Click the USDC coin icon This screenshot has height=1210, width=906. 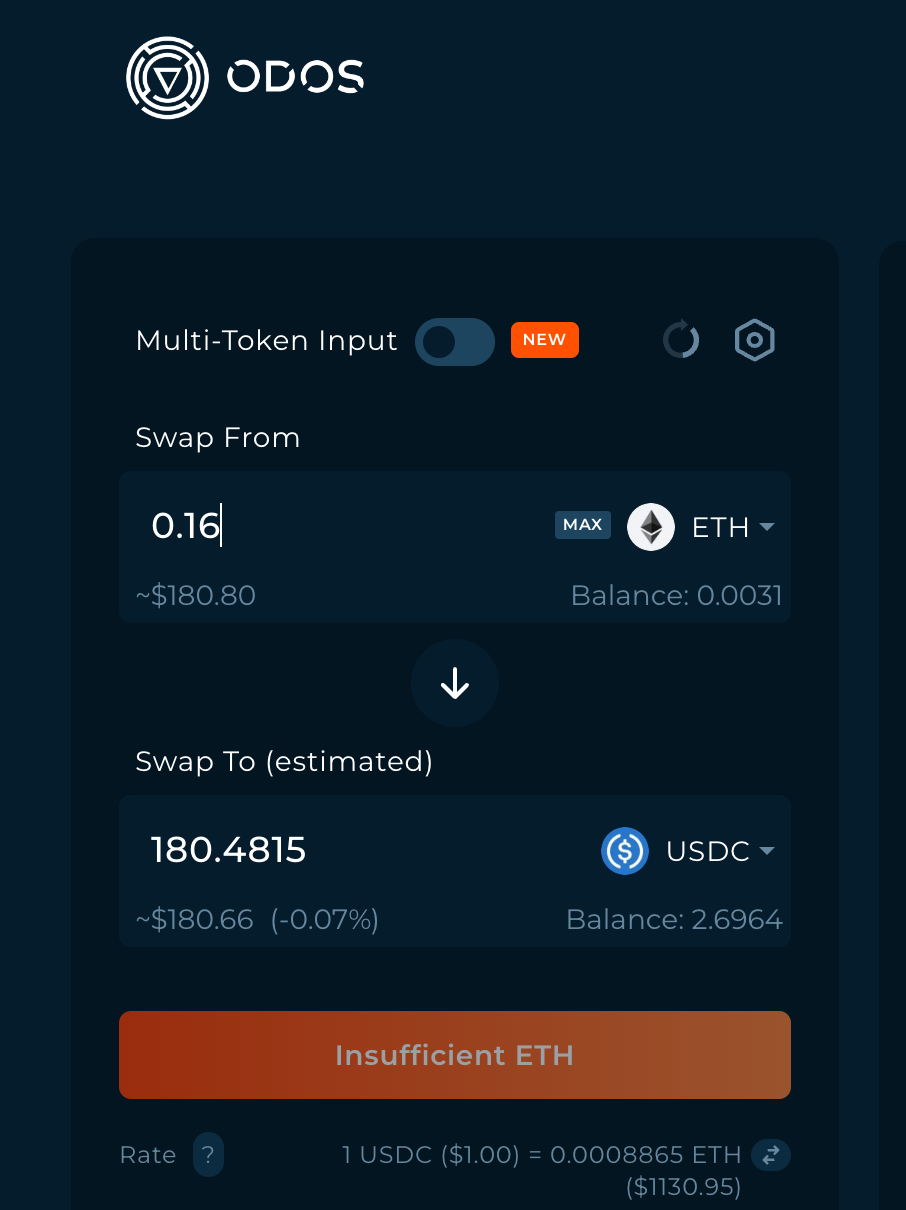625,851
